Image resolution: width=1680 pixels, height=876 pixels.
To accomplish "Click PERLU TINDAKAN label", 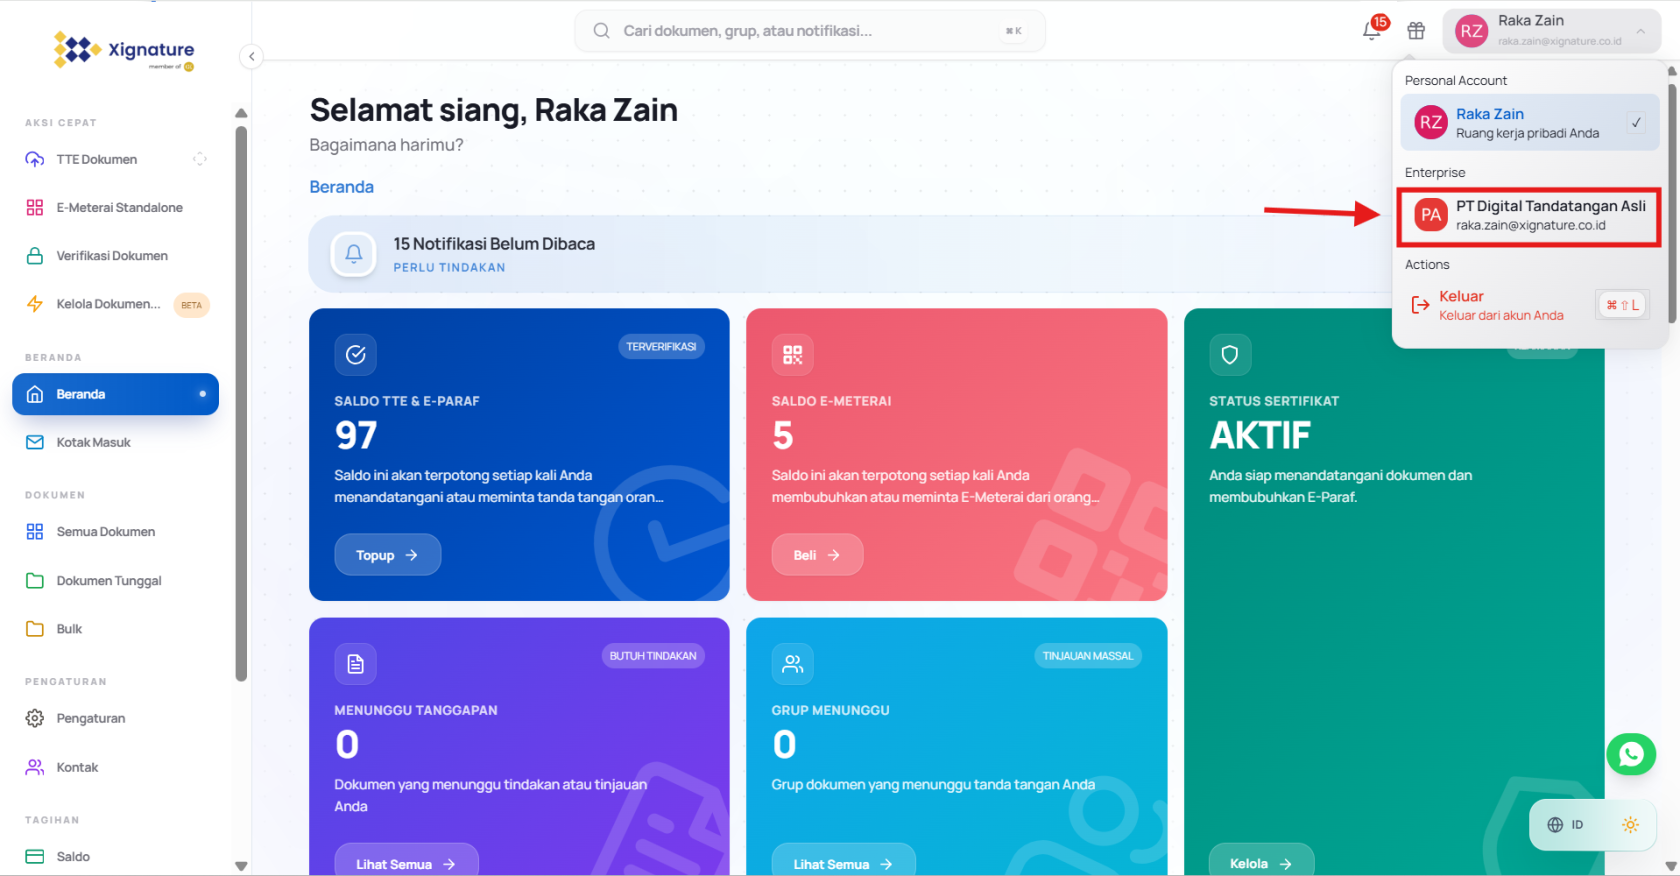I will tap(449, 268).
